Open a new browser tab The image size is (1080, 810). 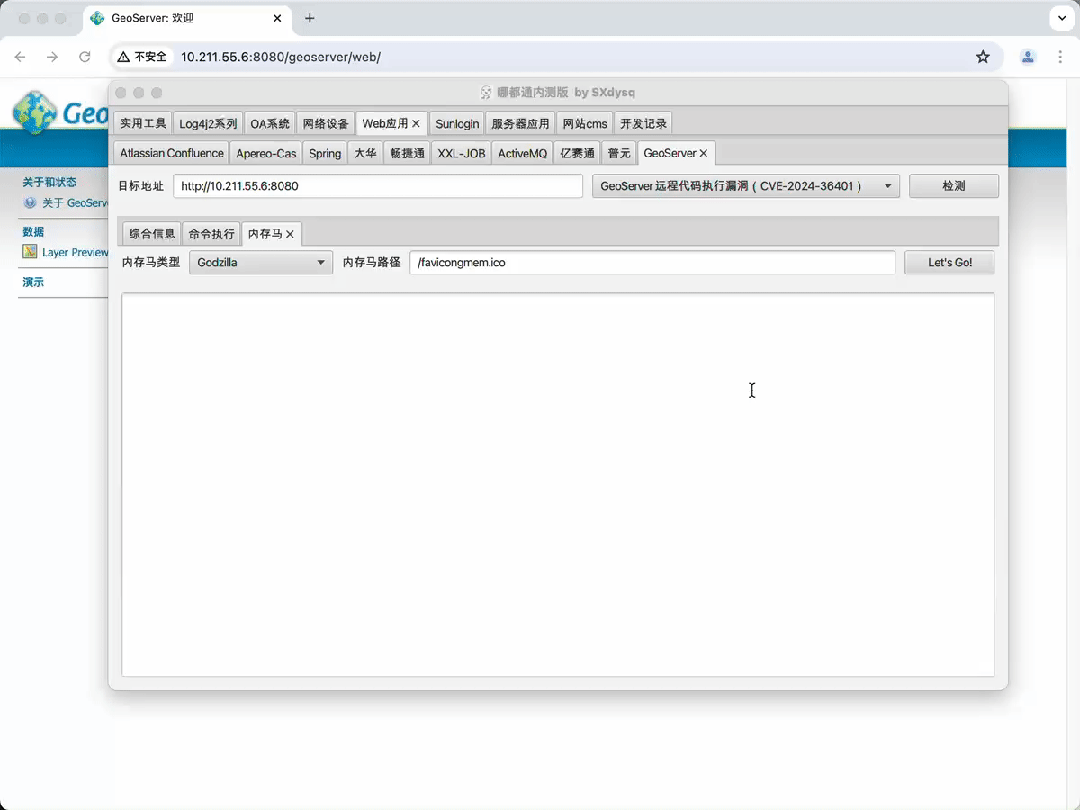coord(310,18)
